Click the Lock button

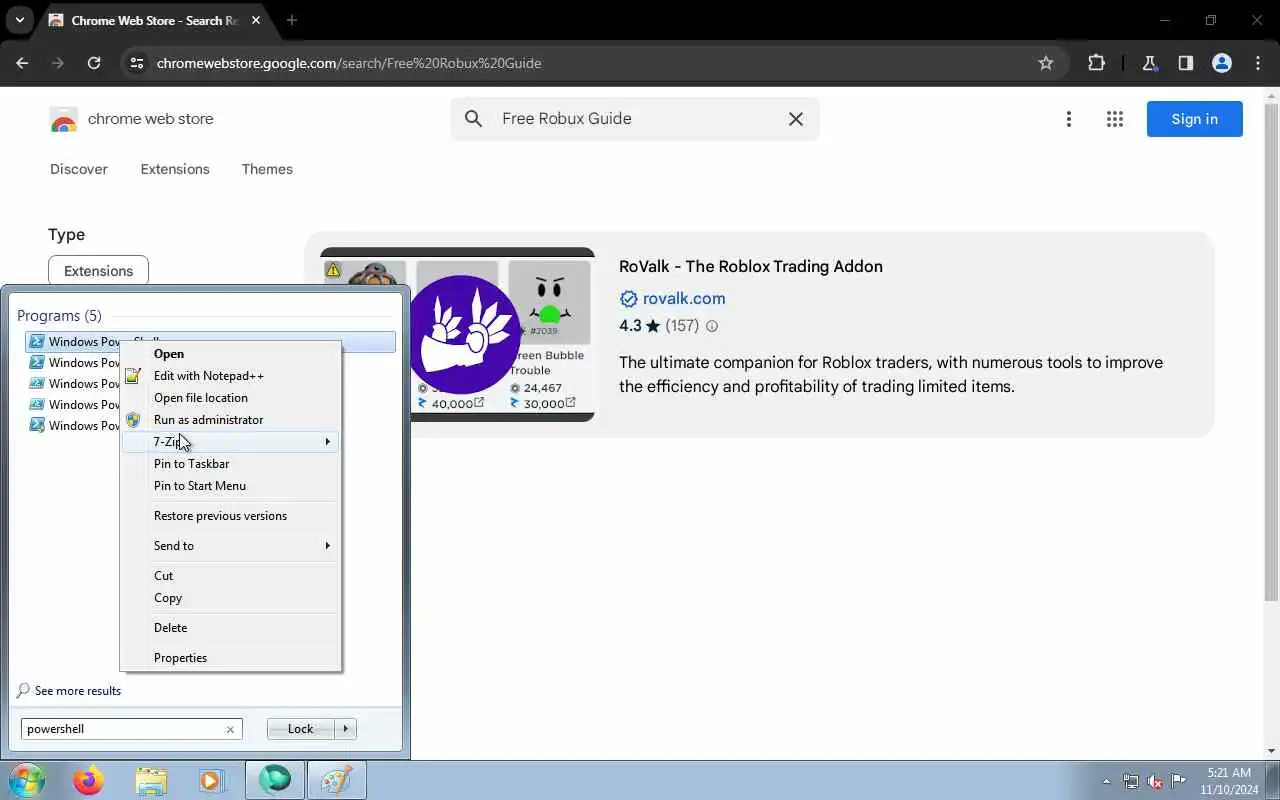300,729
